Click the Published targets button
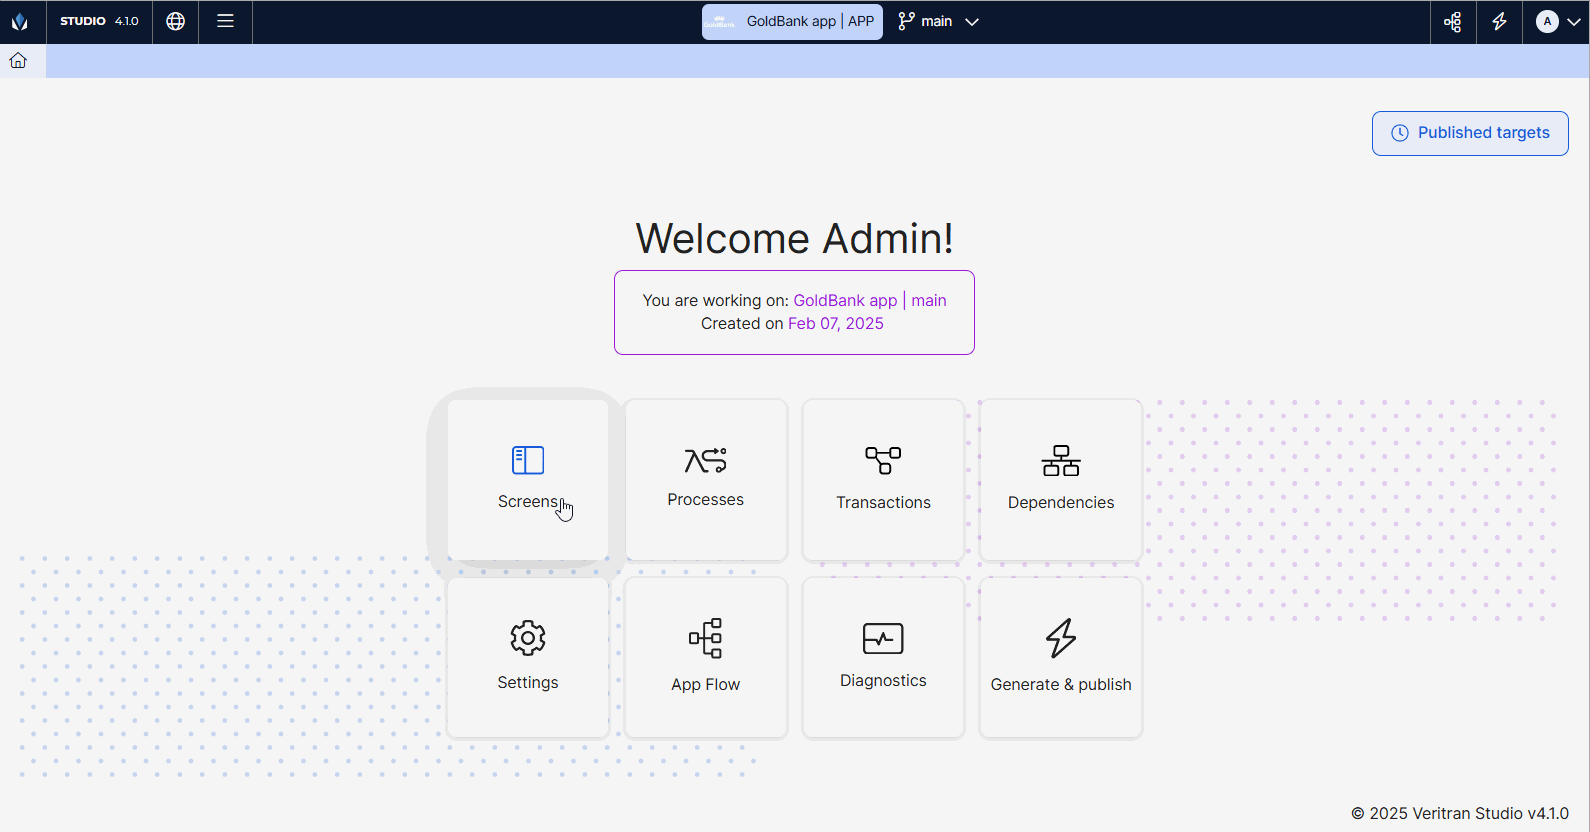This screenshot has height=832, width=1590. [1469, 133]
